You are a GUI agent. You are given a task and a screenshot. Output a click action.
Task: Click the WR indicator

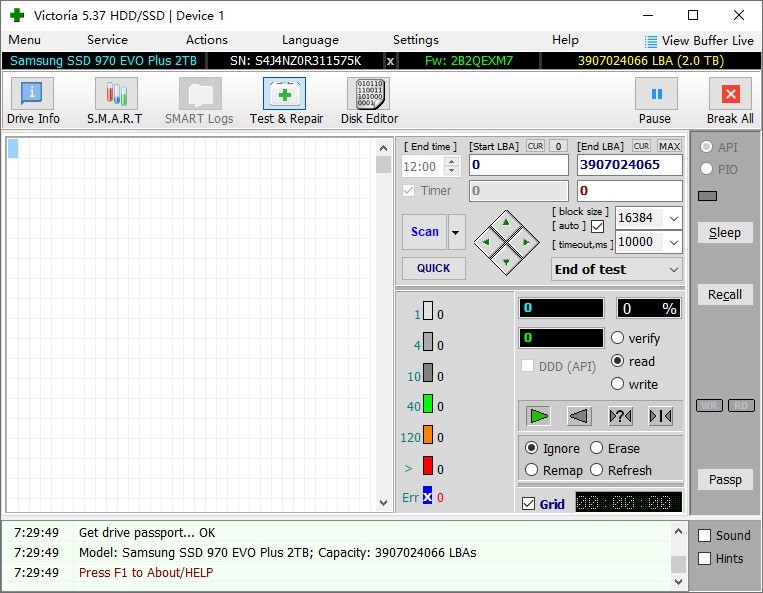point(709,405)
